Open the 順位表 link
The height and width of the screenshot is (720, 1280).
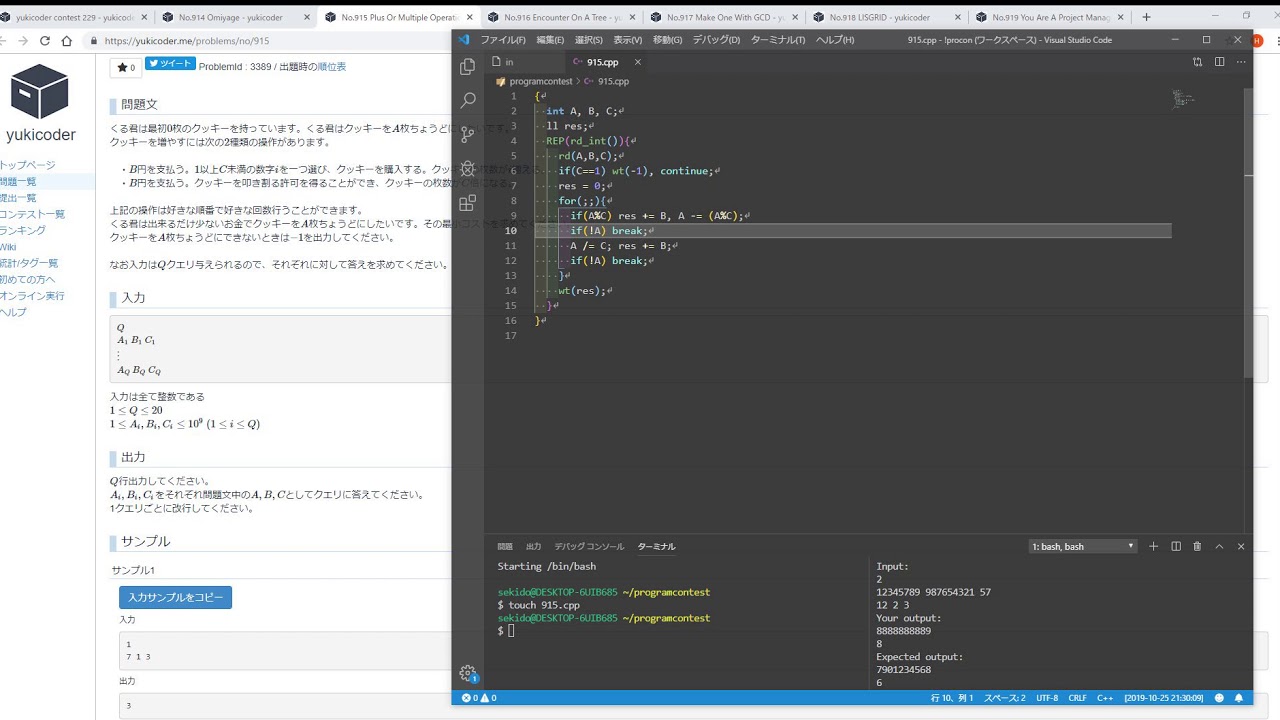[330, 67]
